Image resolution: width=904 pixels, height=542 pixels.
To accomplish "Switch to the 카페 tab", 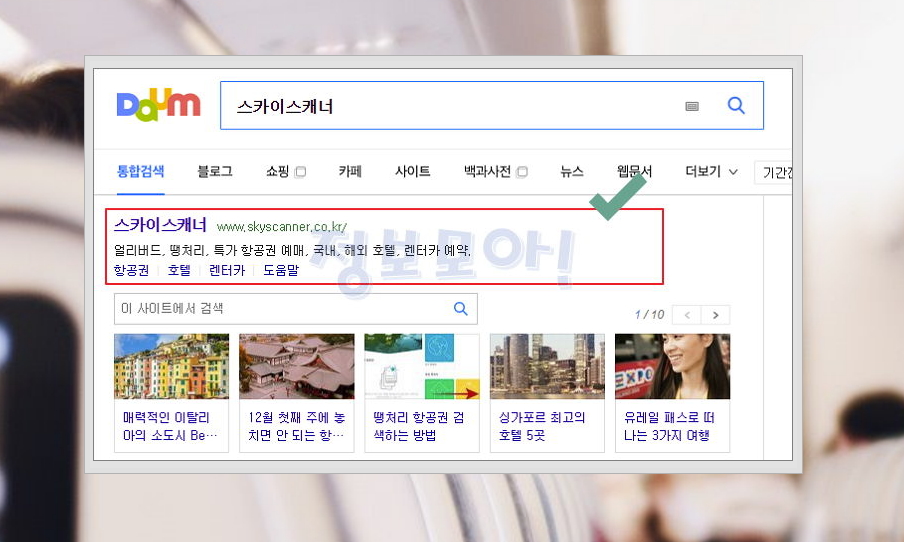I will coord(350,171).
